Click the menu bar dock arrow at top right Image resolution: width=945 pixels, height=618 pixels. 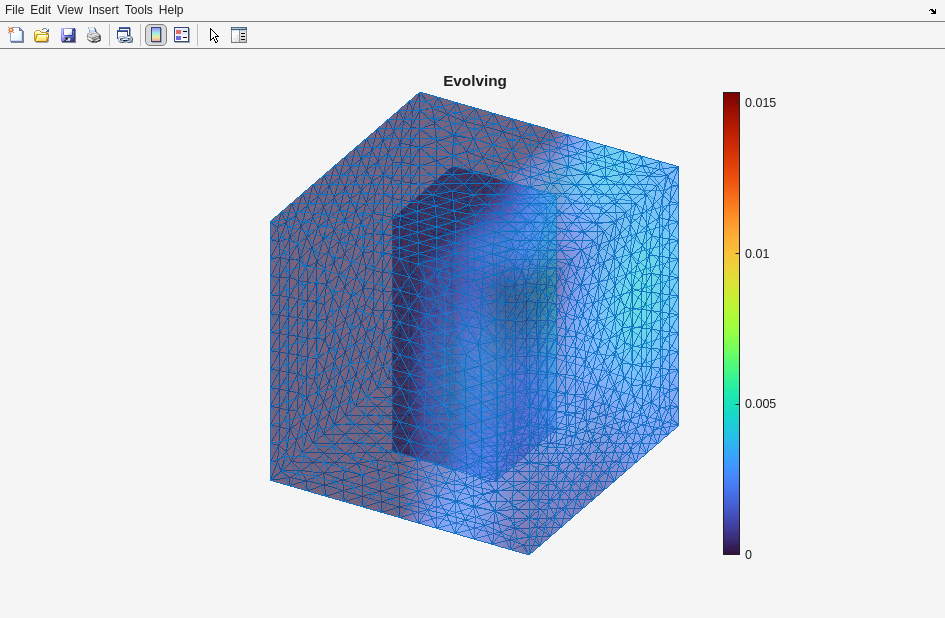(x=932, y=11)
